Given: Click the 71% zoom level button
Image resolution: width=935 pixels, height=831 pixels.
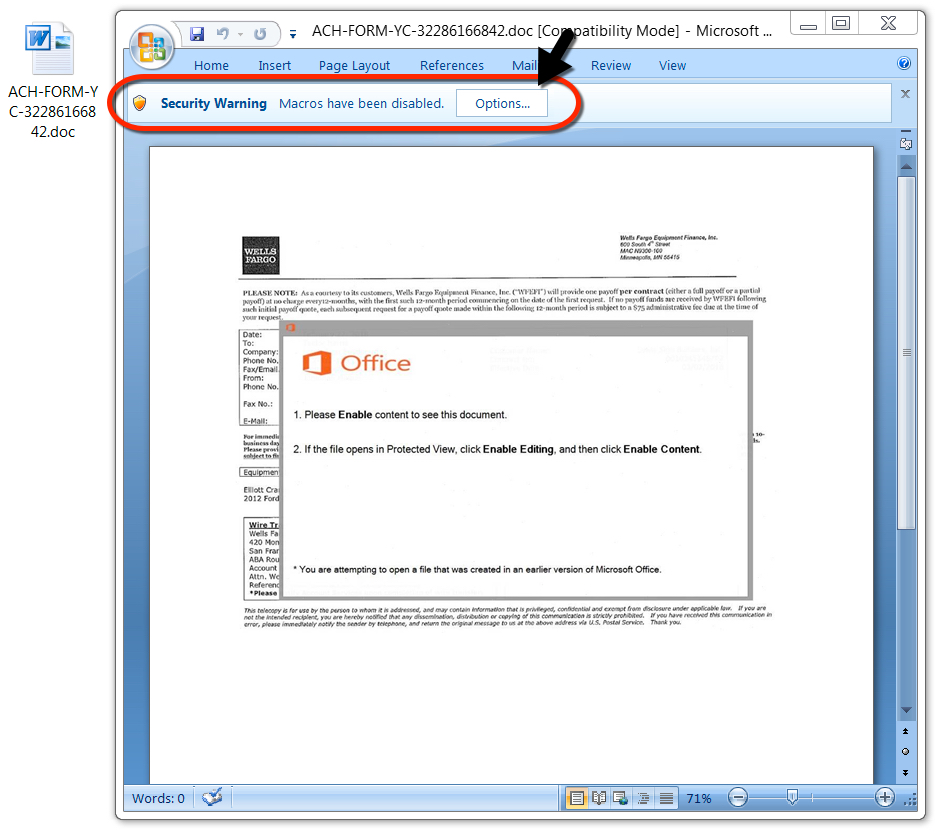Looking at the screenshot, I should [699, 798].
